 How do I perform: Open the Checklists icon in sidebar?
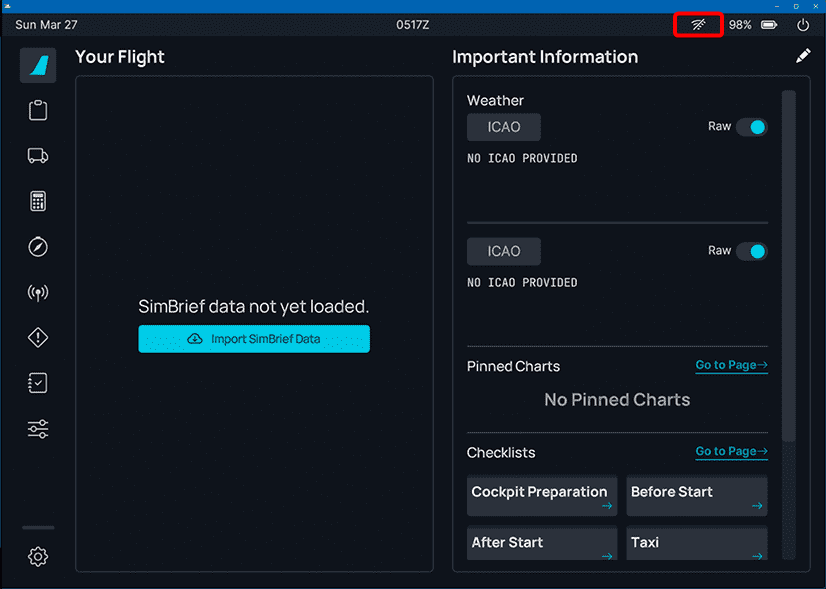(38, 383)
